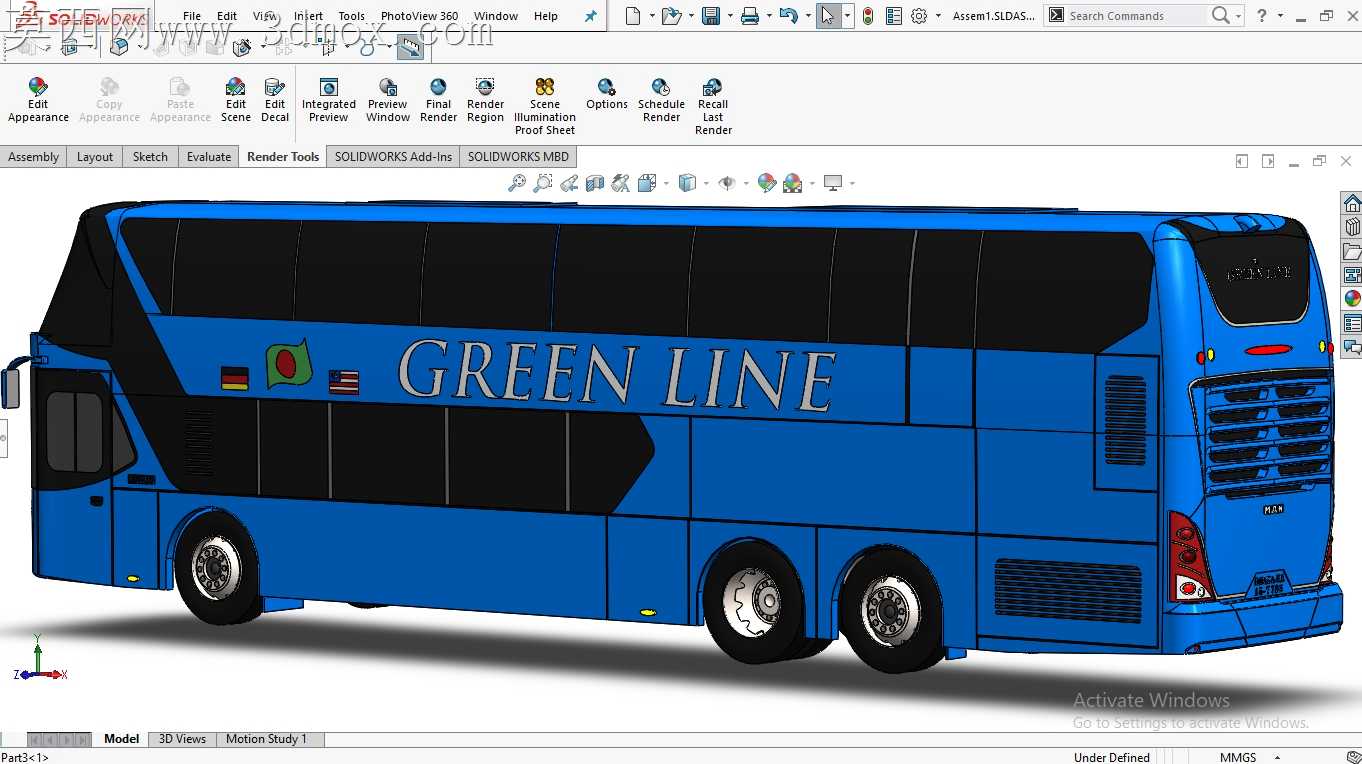Open the Motion Study 1 tab
The image size is (1362, 764).
(266, 739)
